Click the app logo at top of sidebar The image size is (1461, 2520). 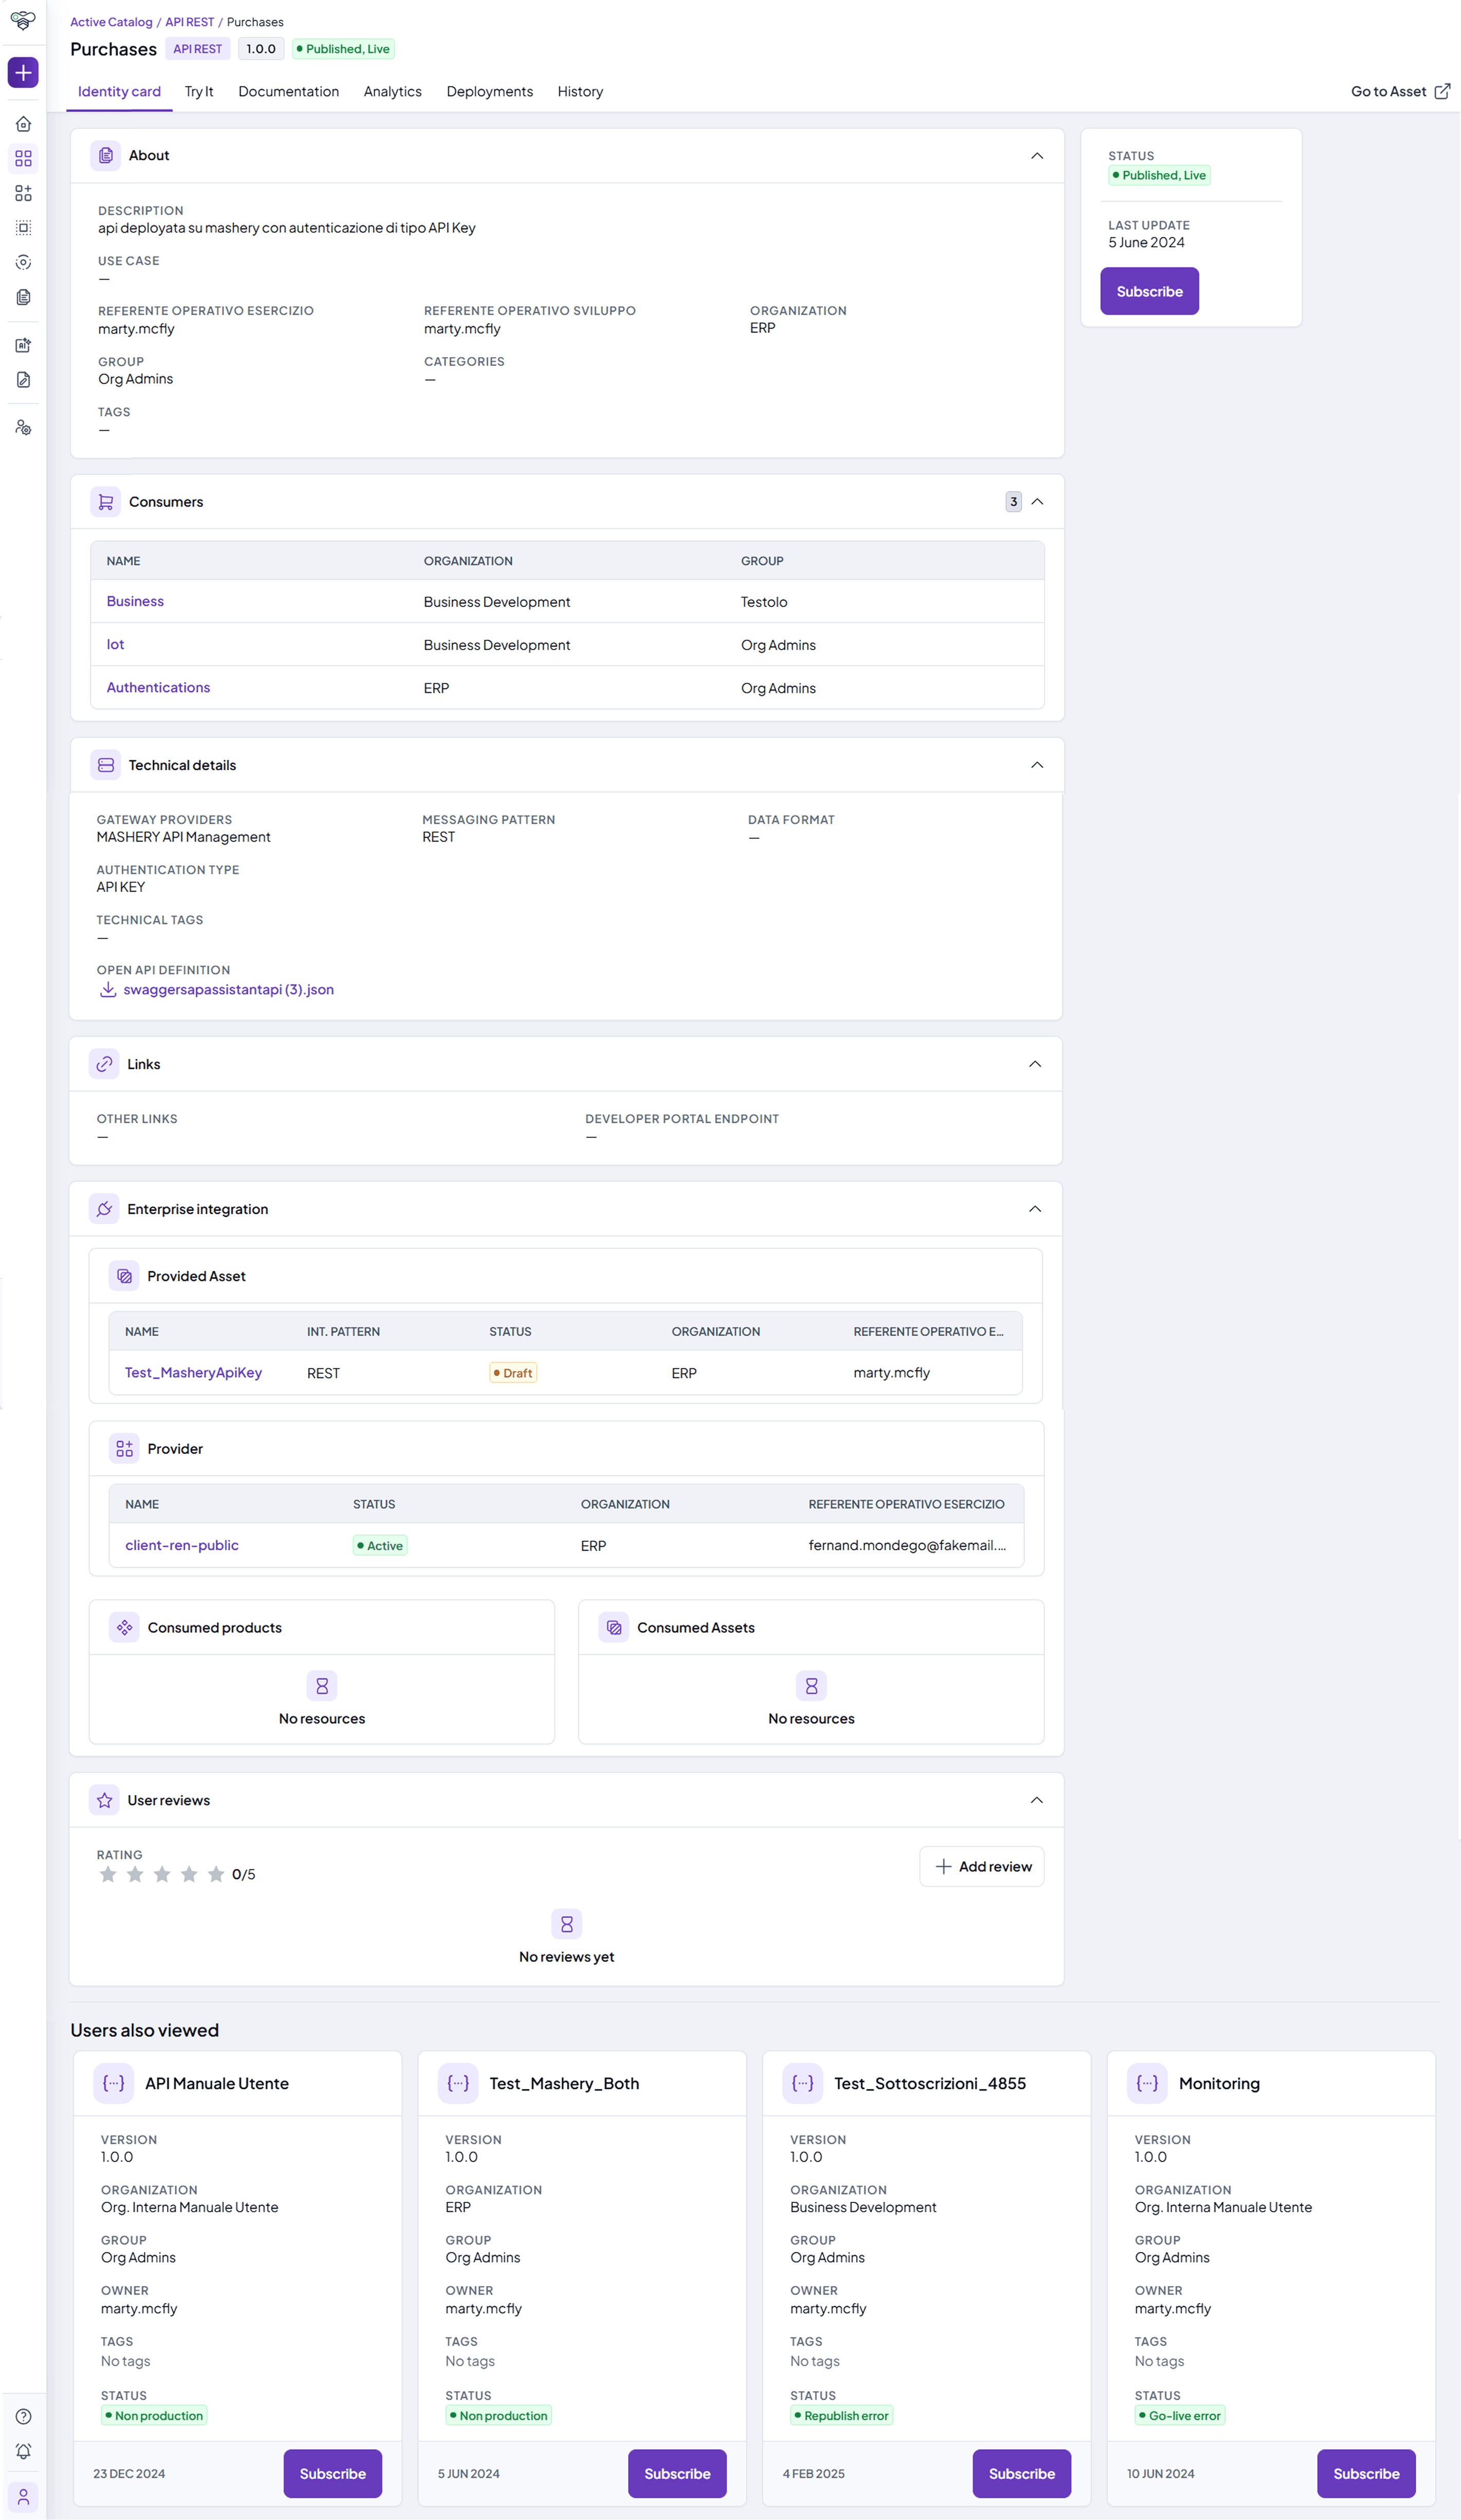(x=23, y=20)
